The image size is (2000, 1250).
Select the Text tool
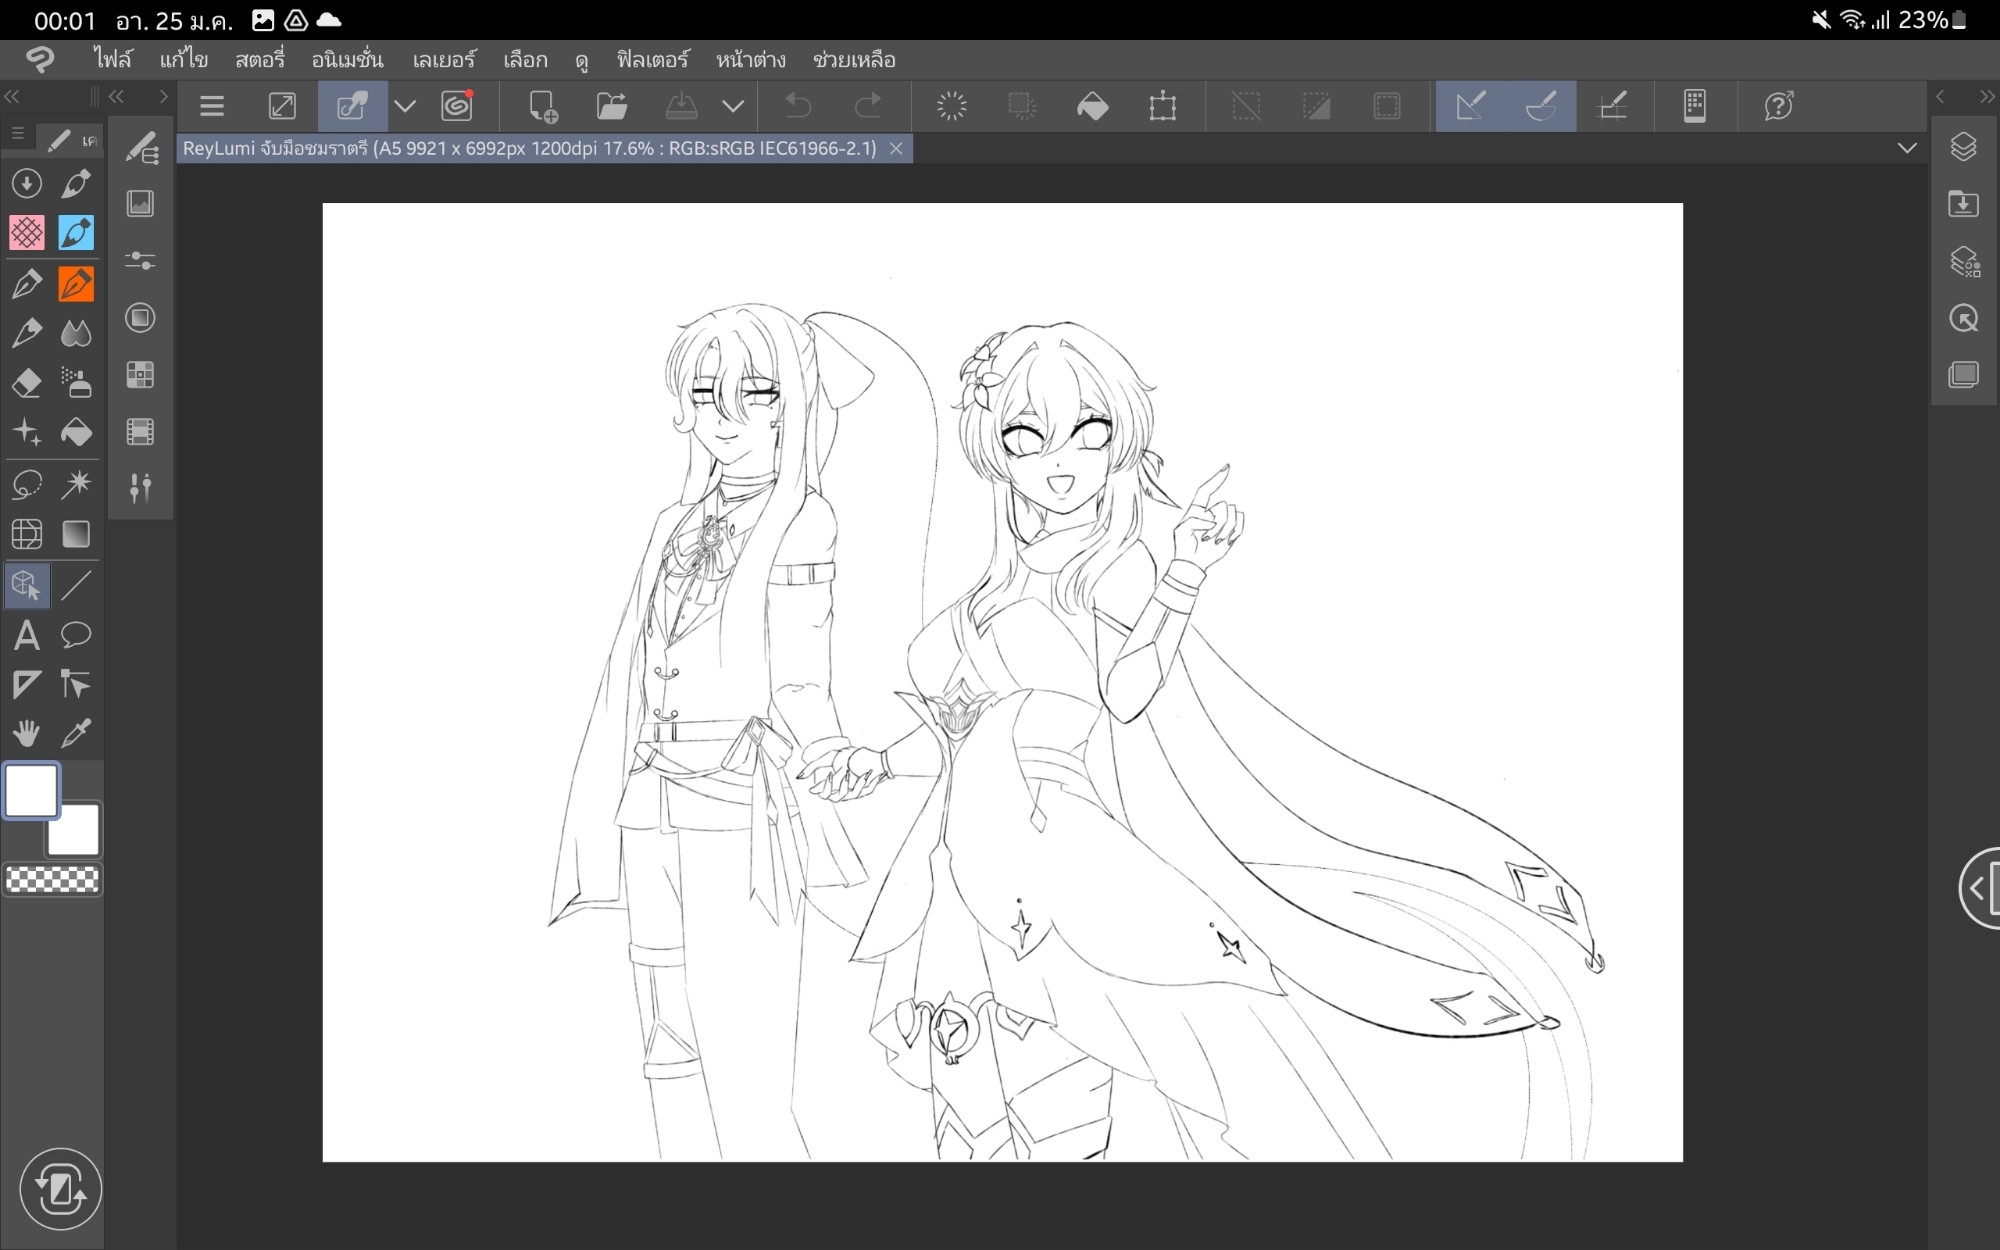pos(27,635)
